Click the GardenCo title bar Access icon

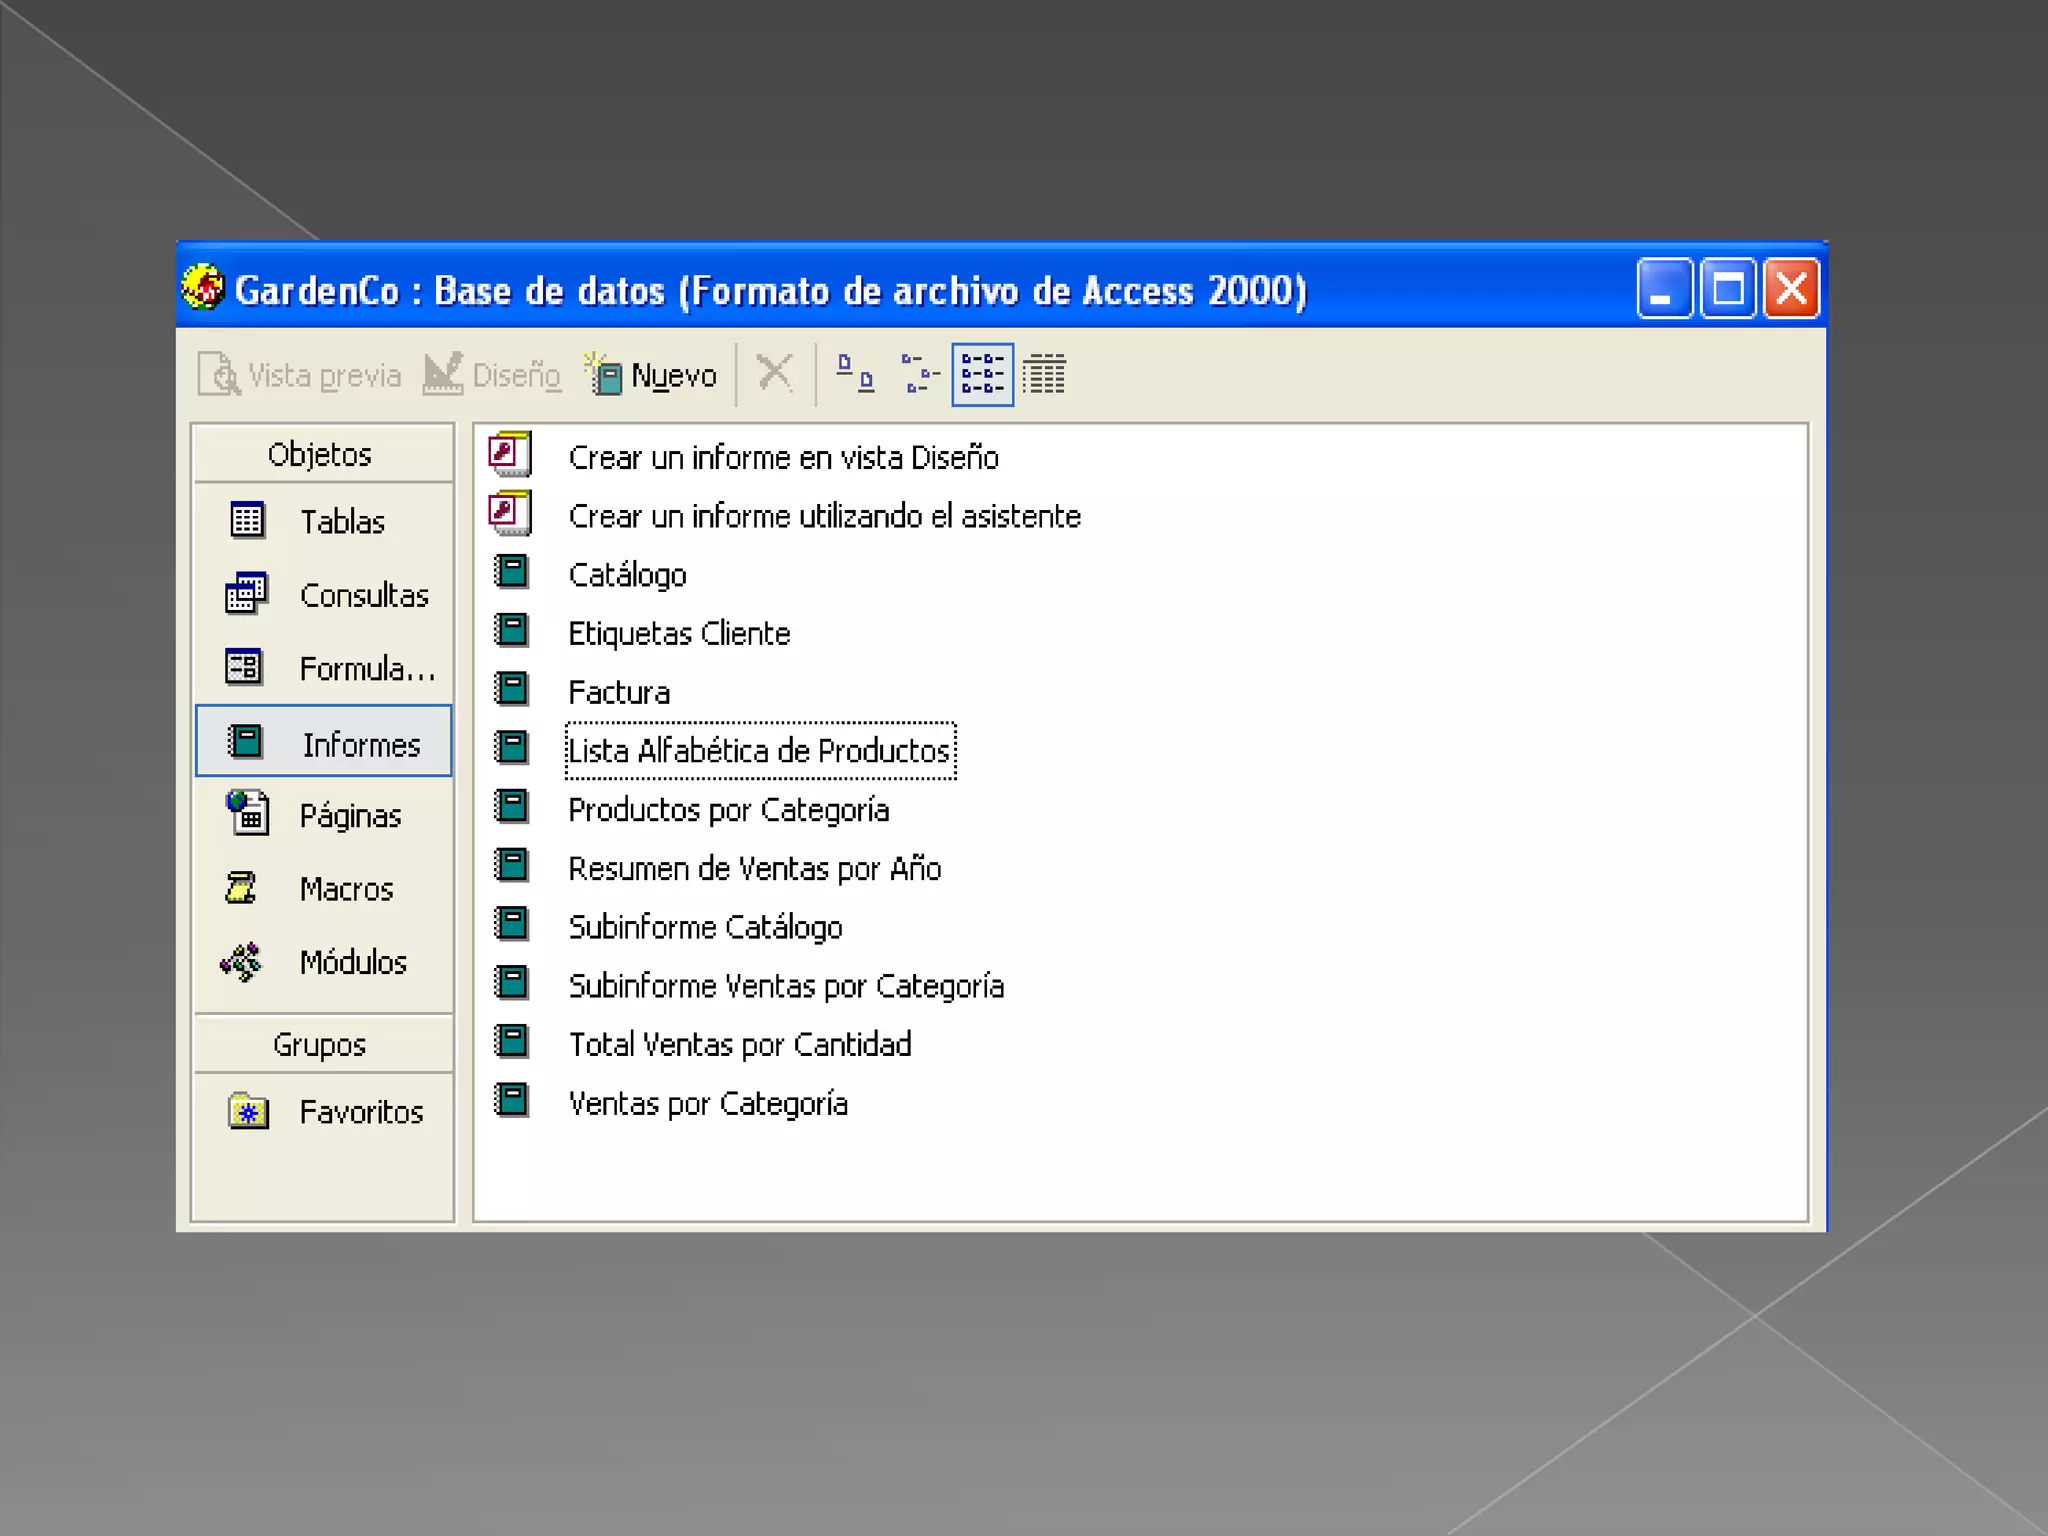(x=203, y=288)
